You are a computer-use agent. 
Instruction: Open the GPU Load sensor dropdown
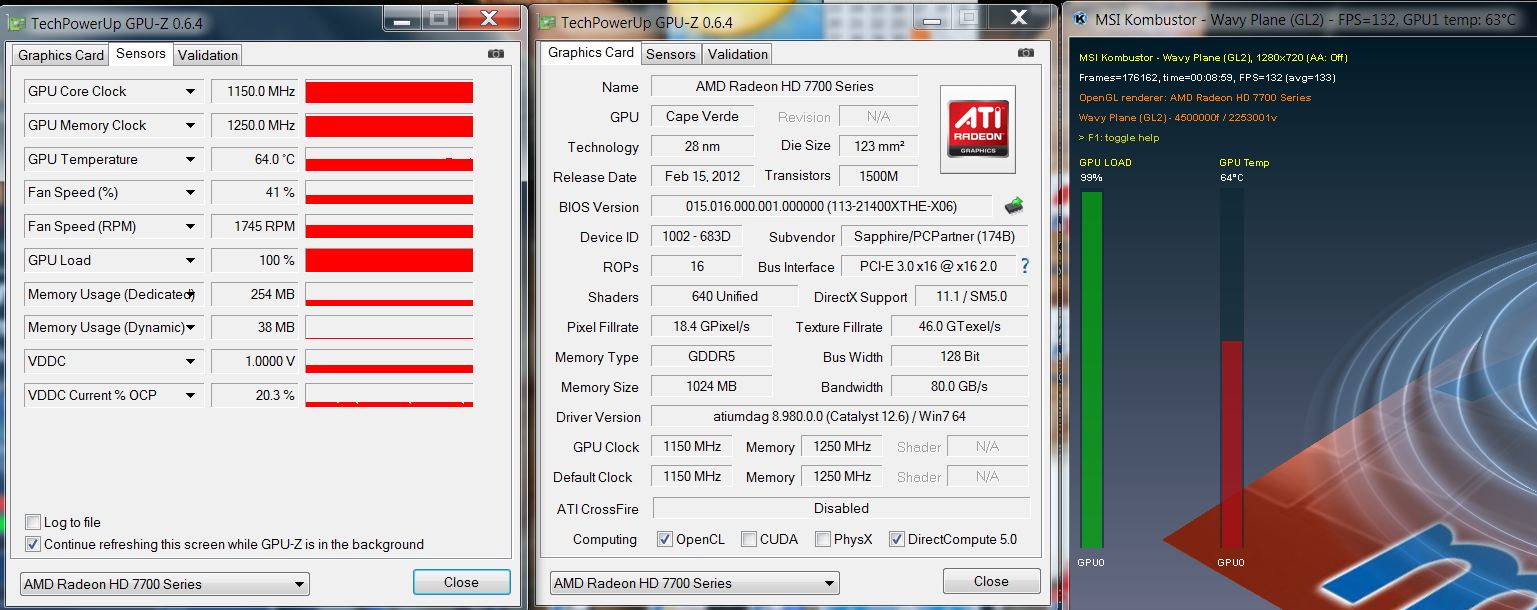(x=190, y=261)
